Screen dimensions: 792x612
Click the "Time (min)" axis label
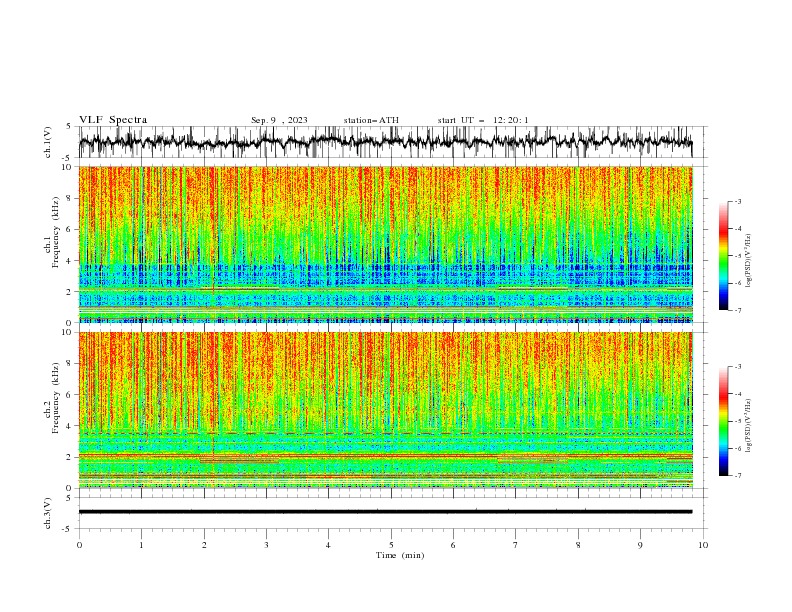coord(400,555)
